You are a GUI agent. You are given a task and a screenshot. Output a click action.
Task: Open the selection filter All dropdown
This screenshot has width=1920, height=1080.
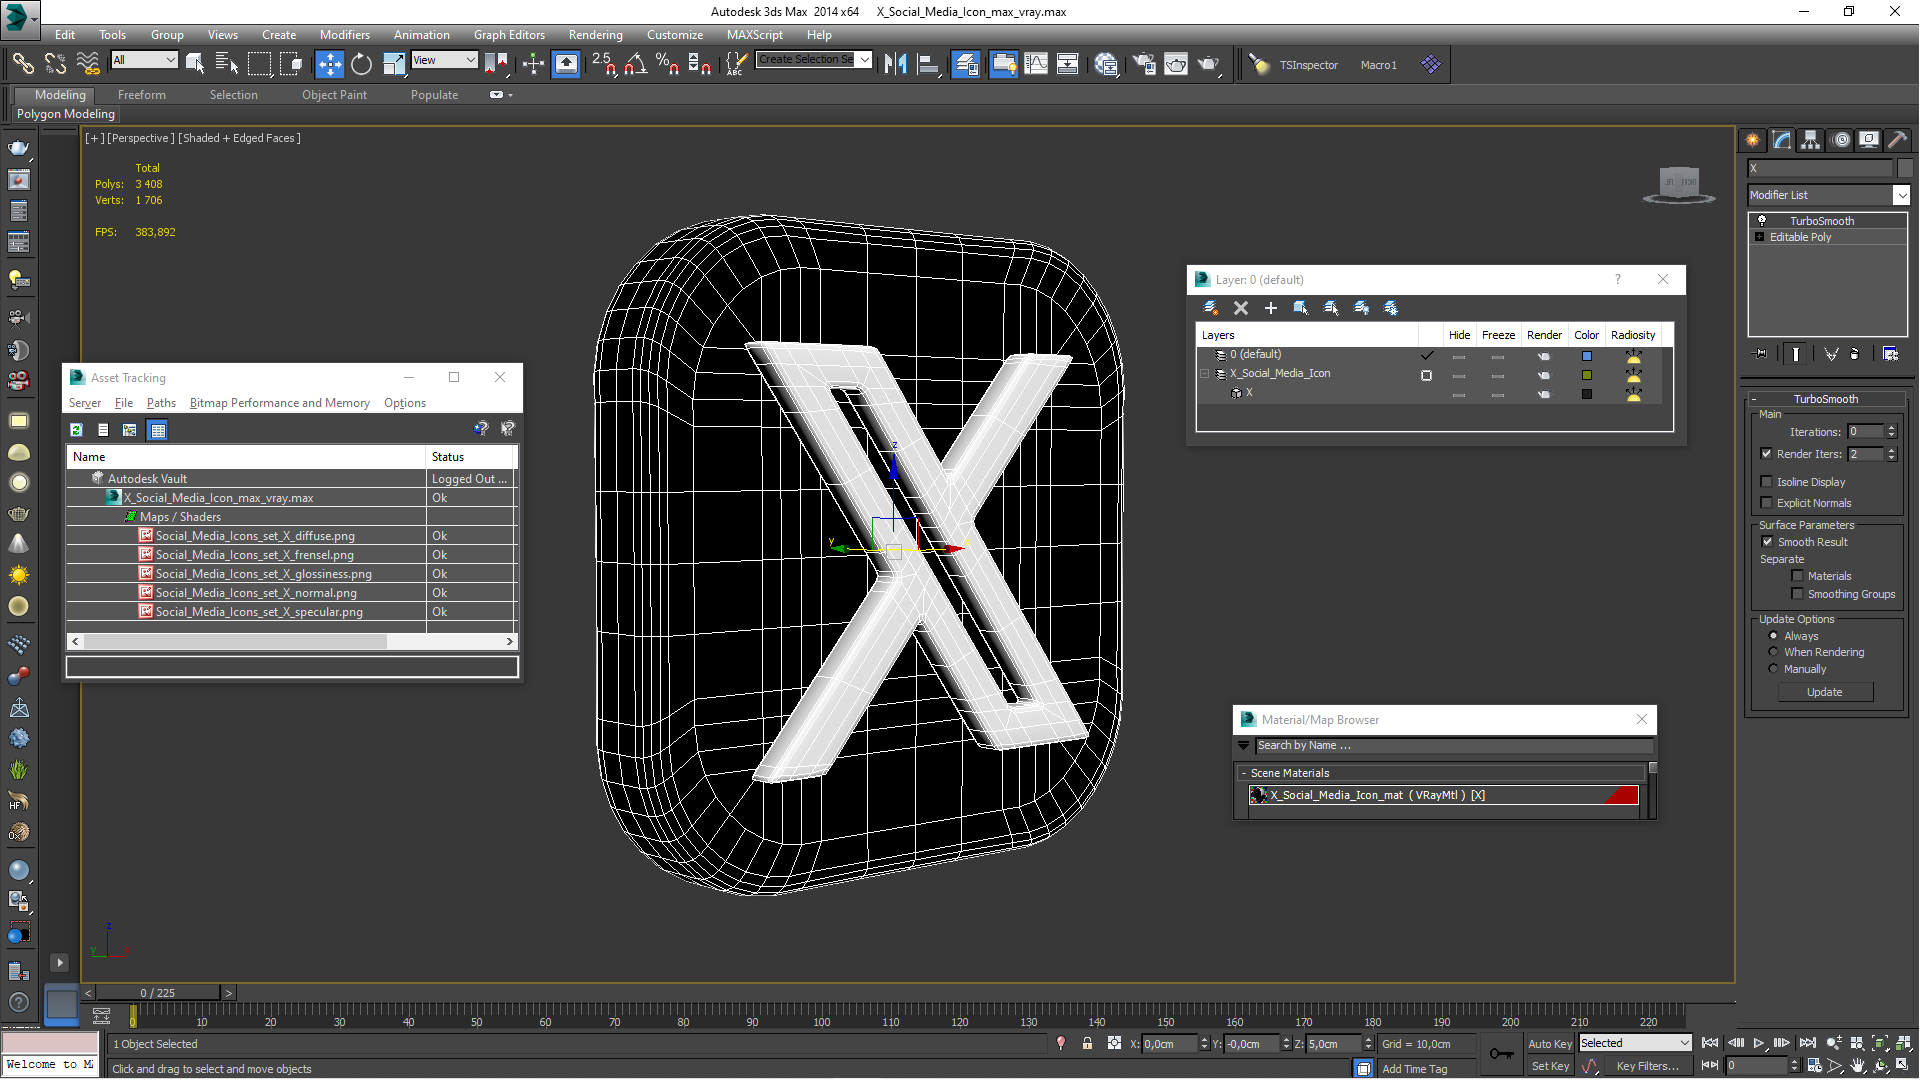pyautogui.click(x=144, y=60)
